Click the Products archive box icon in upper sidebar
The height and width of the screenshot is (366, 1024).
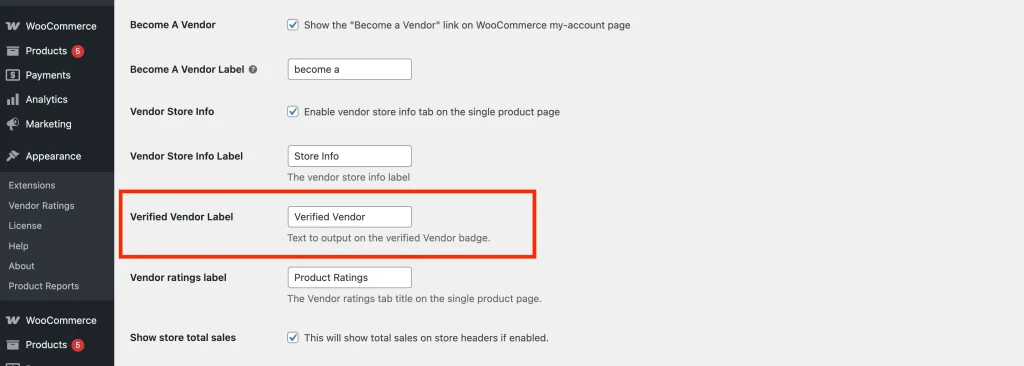pyautogui.click(x=12, y=51)
